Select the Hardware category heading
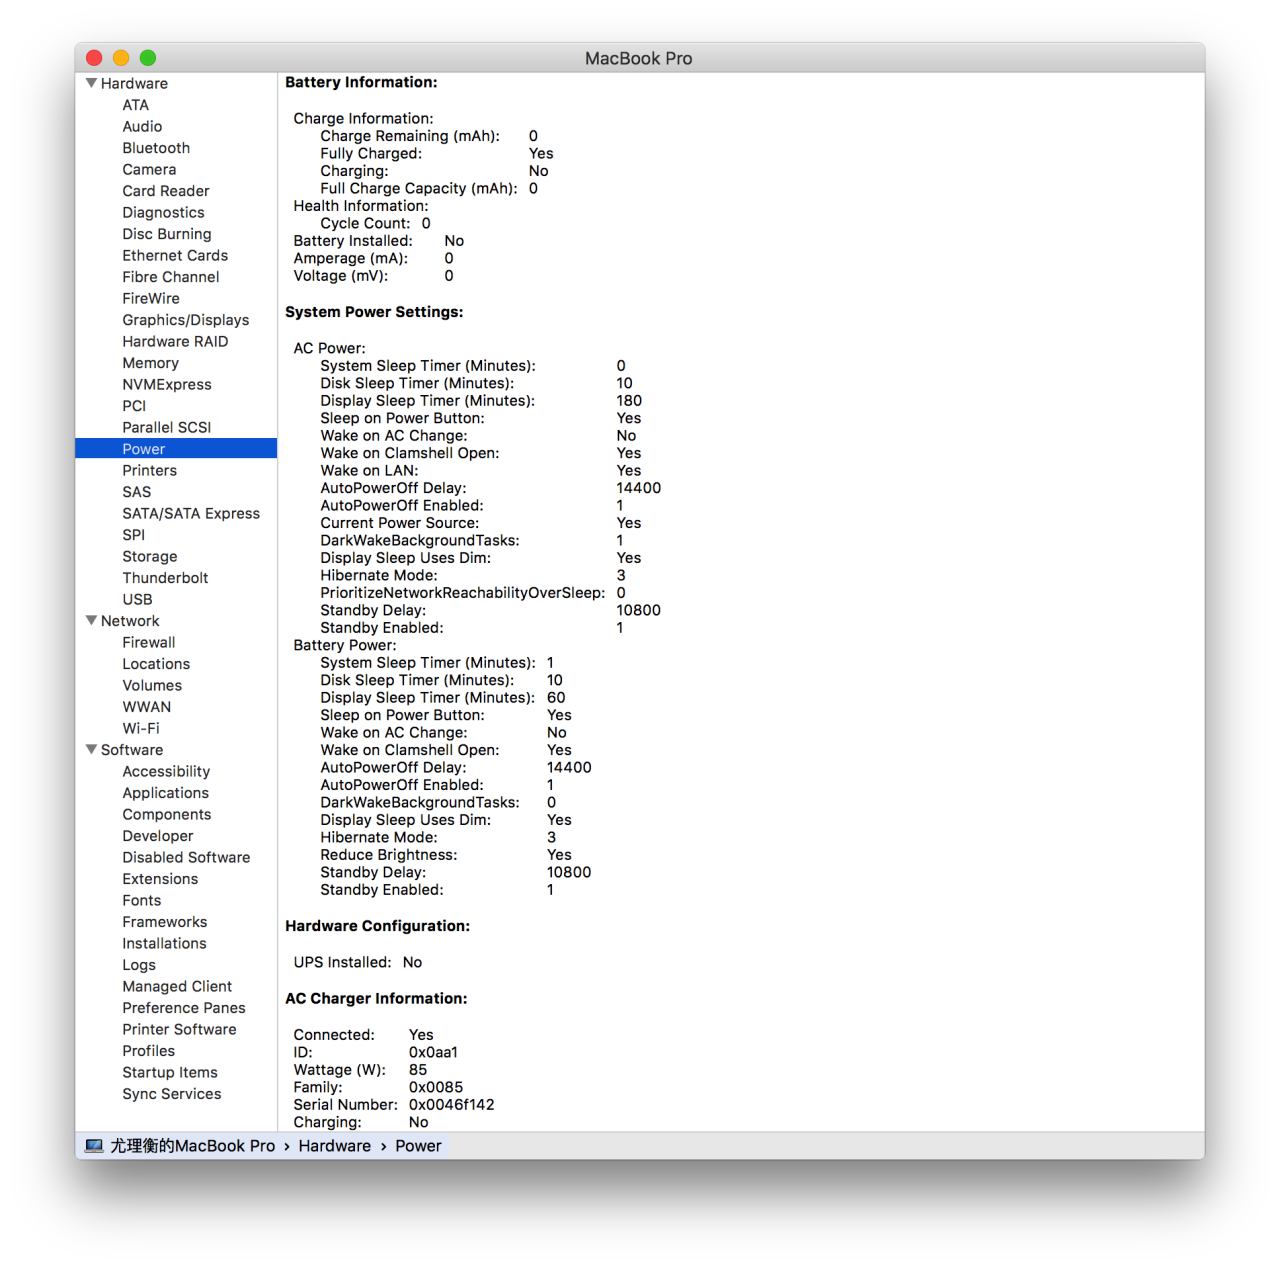 coord(134,83)
